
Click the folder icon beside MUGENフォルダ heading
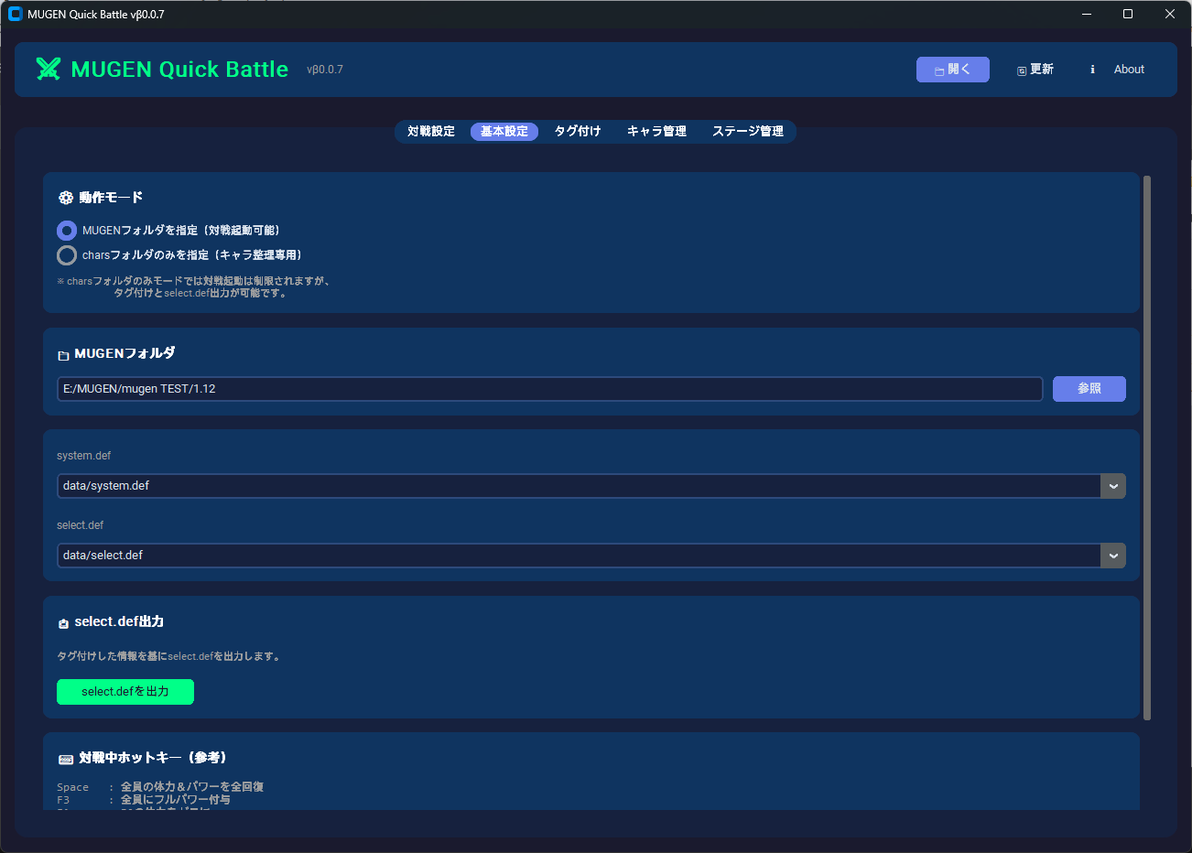tap(63, 355)
